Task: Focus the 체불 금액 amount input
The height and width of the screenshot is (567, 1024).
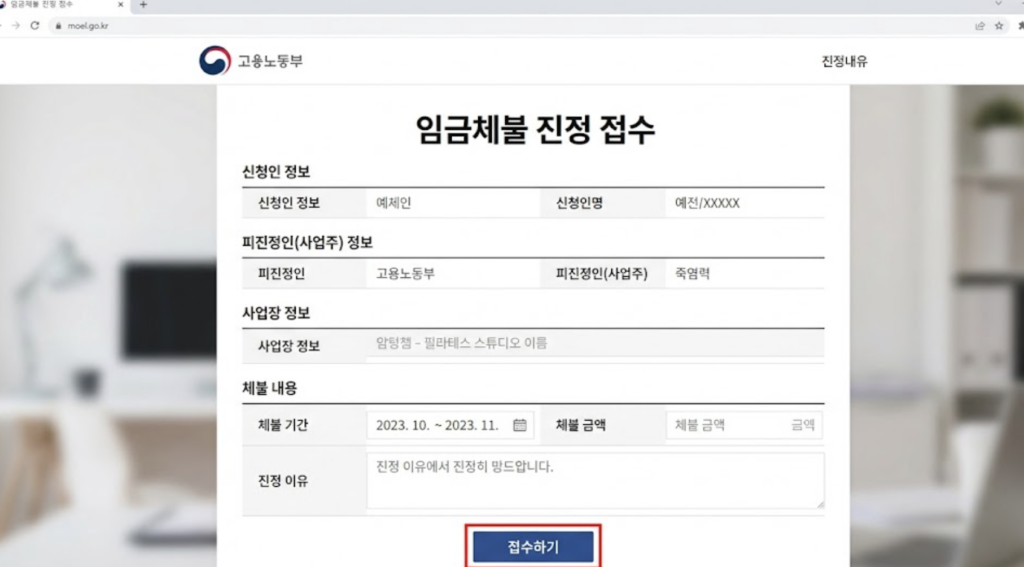Action: 744,425
